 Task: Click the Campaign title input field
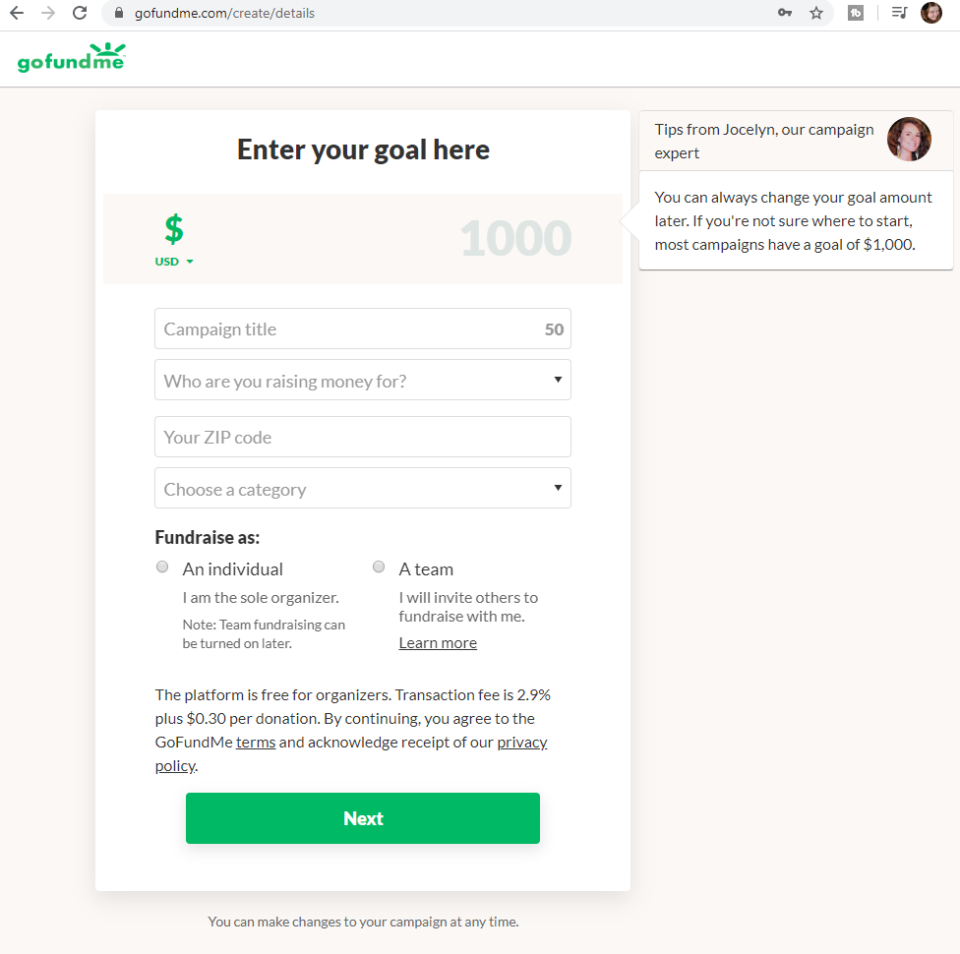362,328
